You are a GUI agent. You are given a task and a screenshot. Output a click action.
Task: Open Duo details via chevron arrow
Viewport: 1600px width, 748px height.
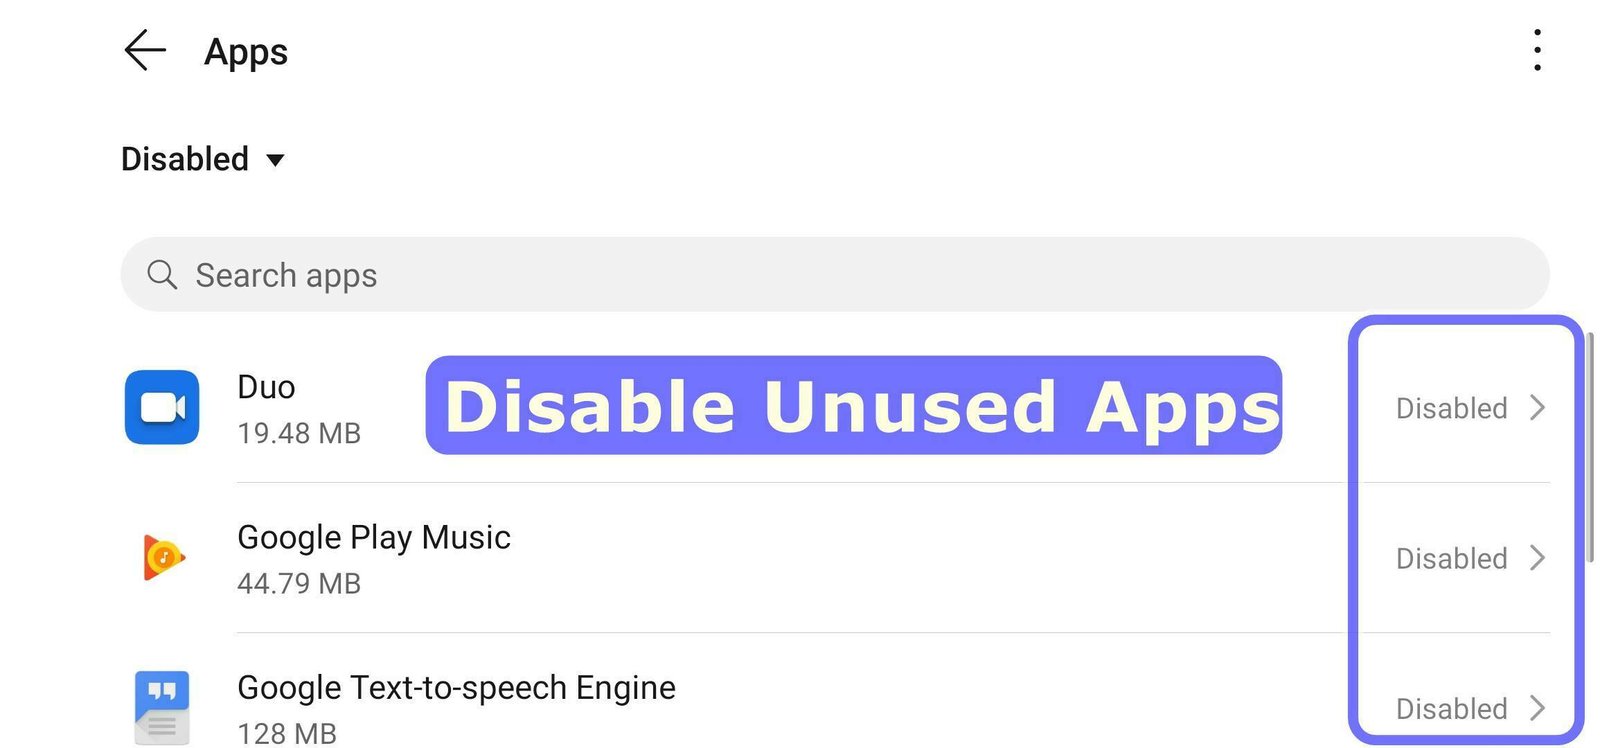point(1538,408)
